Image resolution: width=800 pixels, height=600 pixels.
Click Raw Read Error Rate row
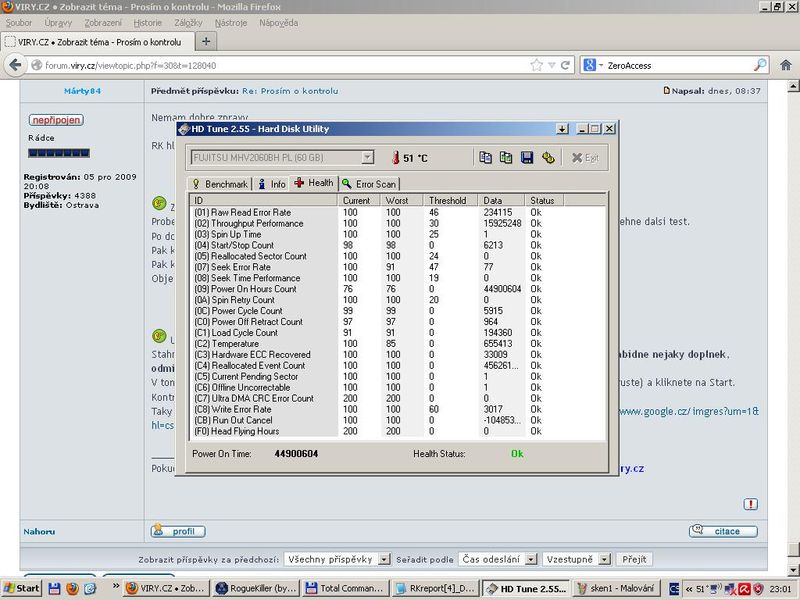pos(397,212)
